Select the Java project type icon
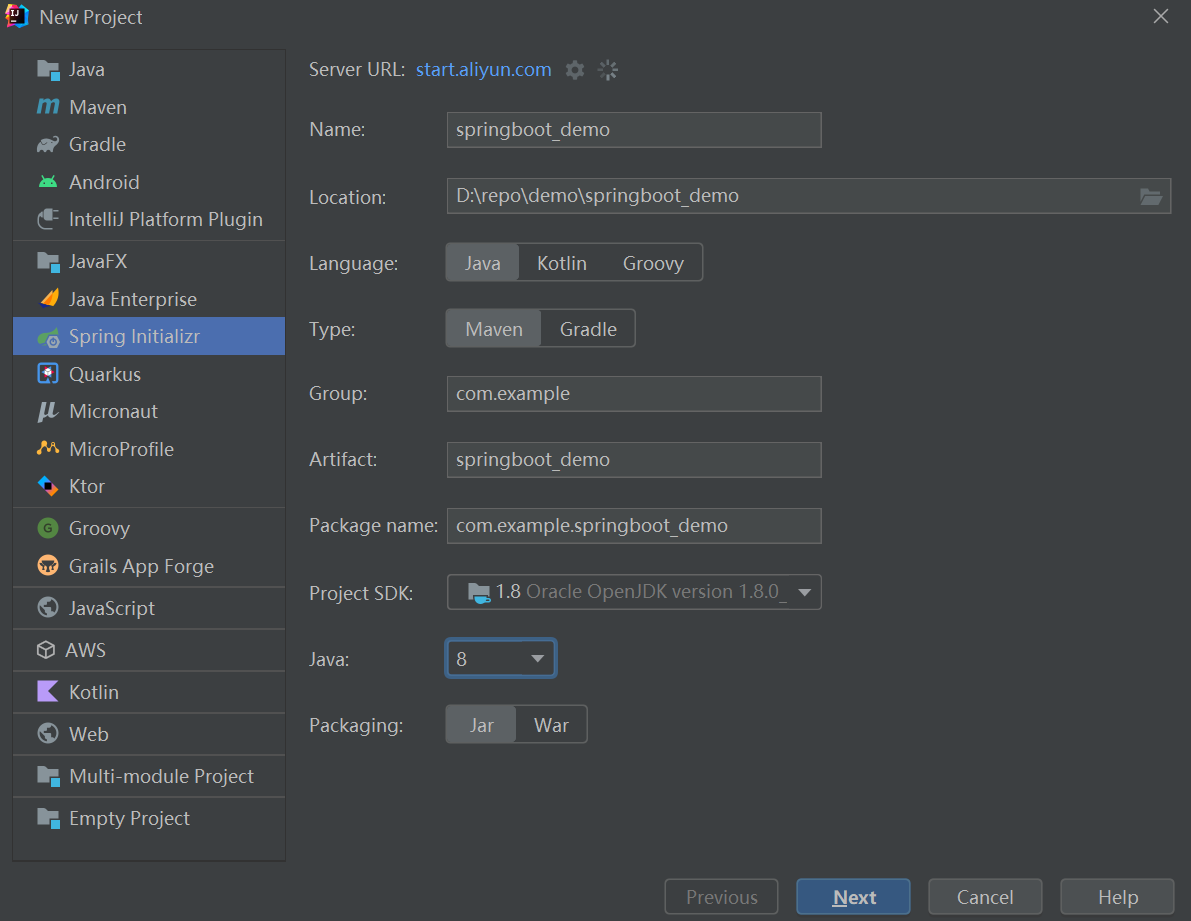1191x921 pixels. [x=48, y=70]
